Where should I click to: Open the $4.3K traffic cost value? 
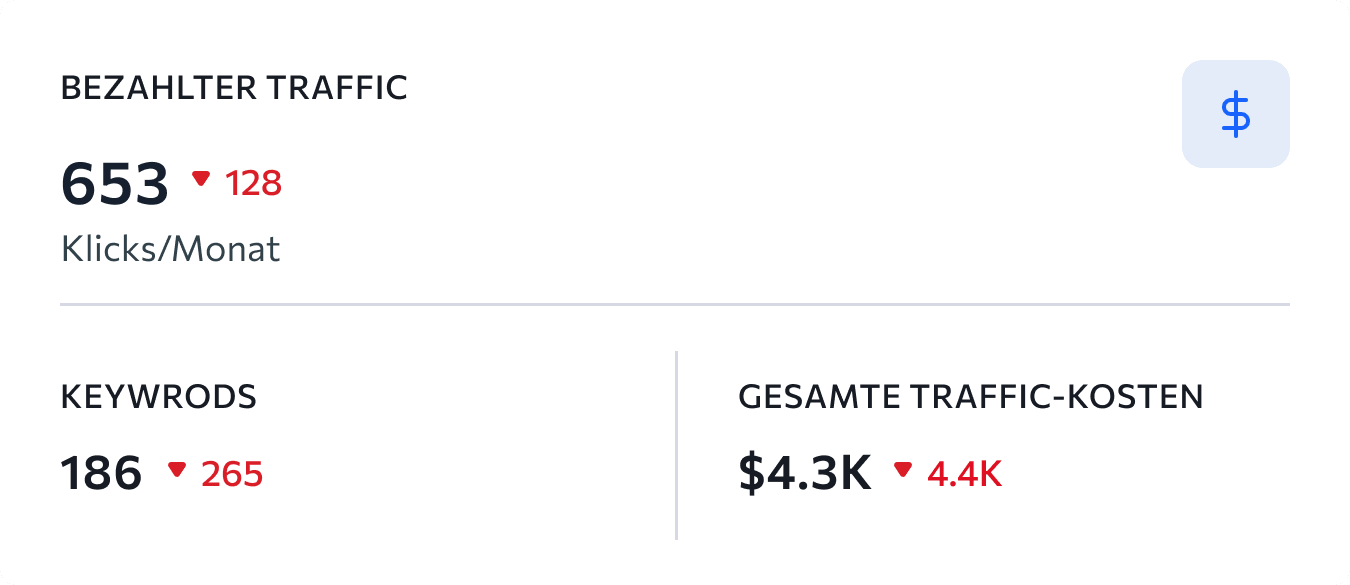tap(805, 473)
